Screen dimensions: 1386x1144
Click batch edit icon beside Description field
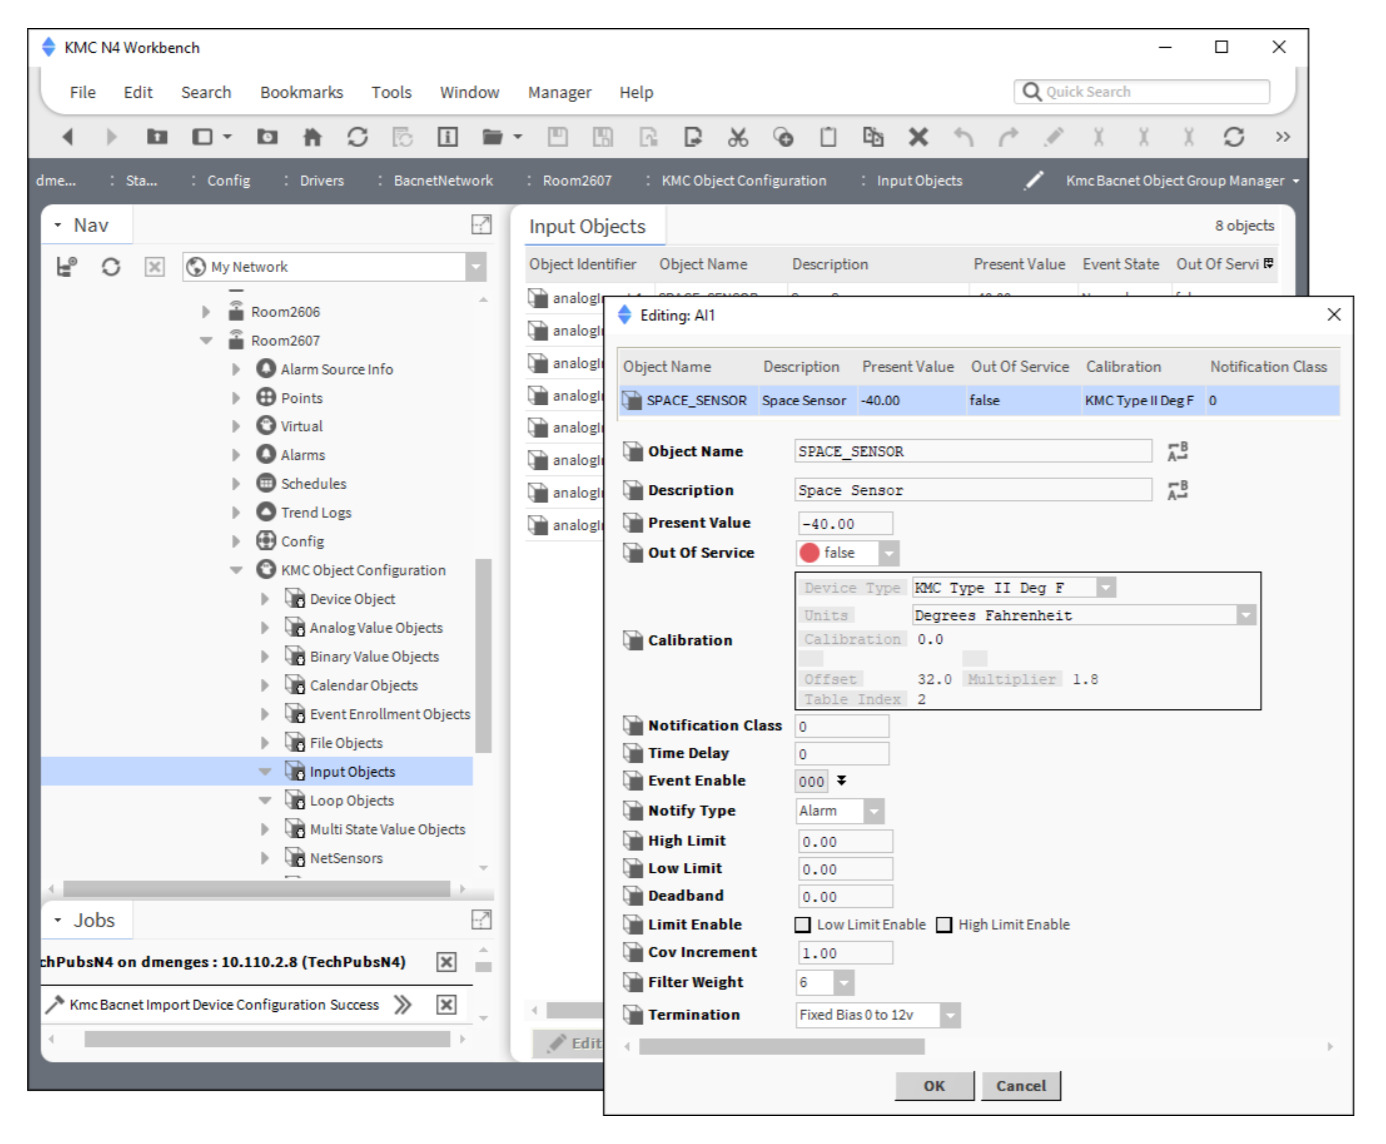point(1178,490)
